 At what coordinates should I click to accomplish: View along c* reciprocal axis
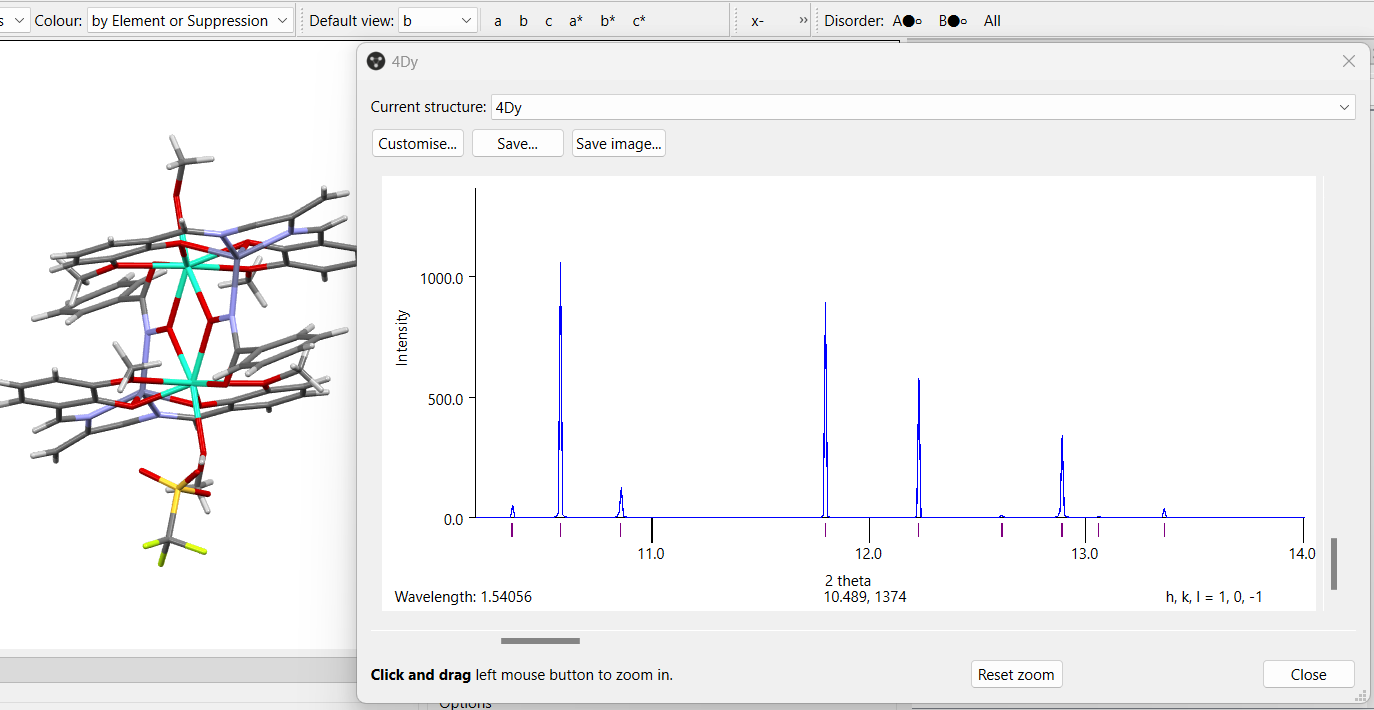(638, 20)
